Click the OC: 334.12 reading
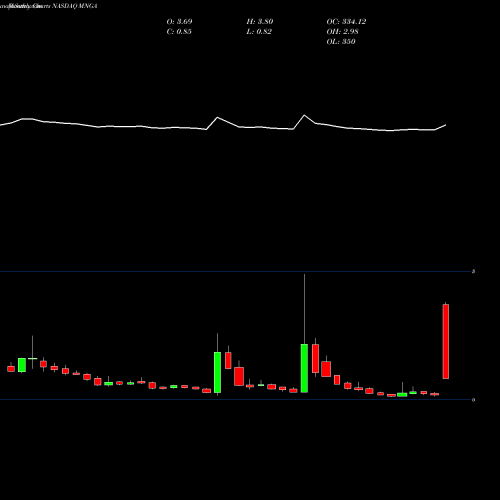Screen dimensions: 500x500 tap(346, 21)
